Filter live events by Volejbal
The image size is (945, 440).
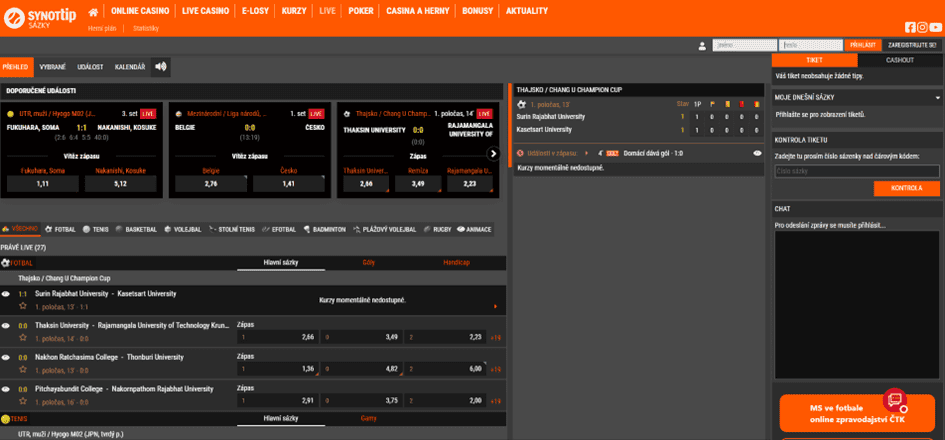coord(183,230)
